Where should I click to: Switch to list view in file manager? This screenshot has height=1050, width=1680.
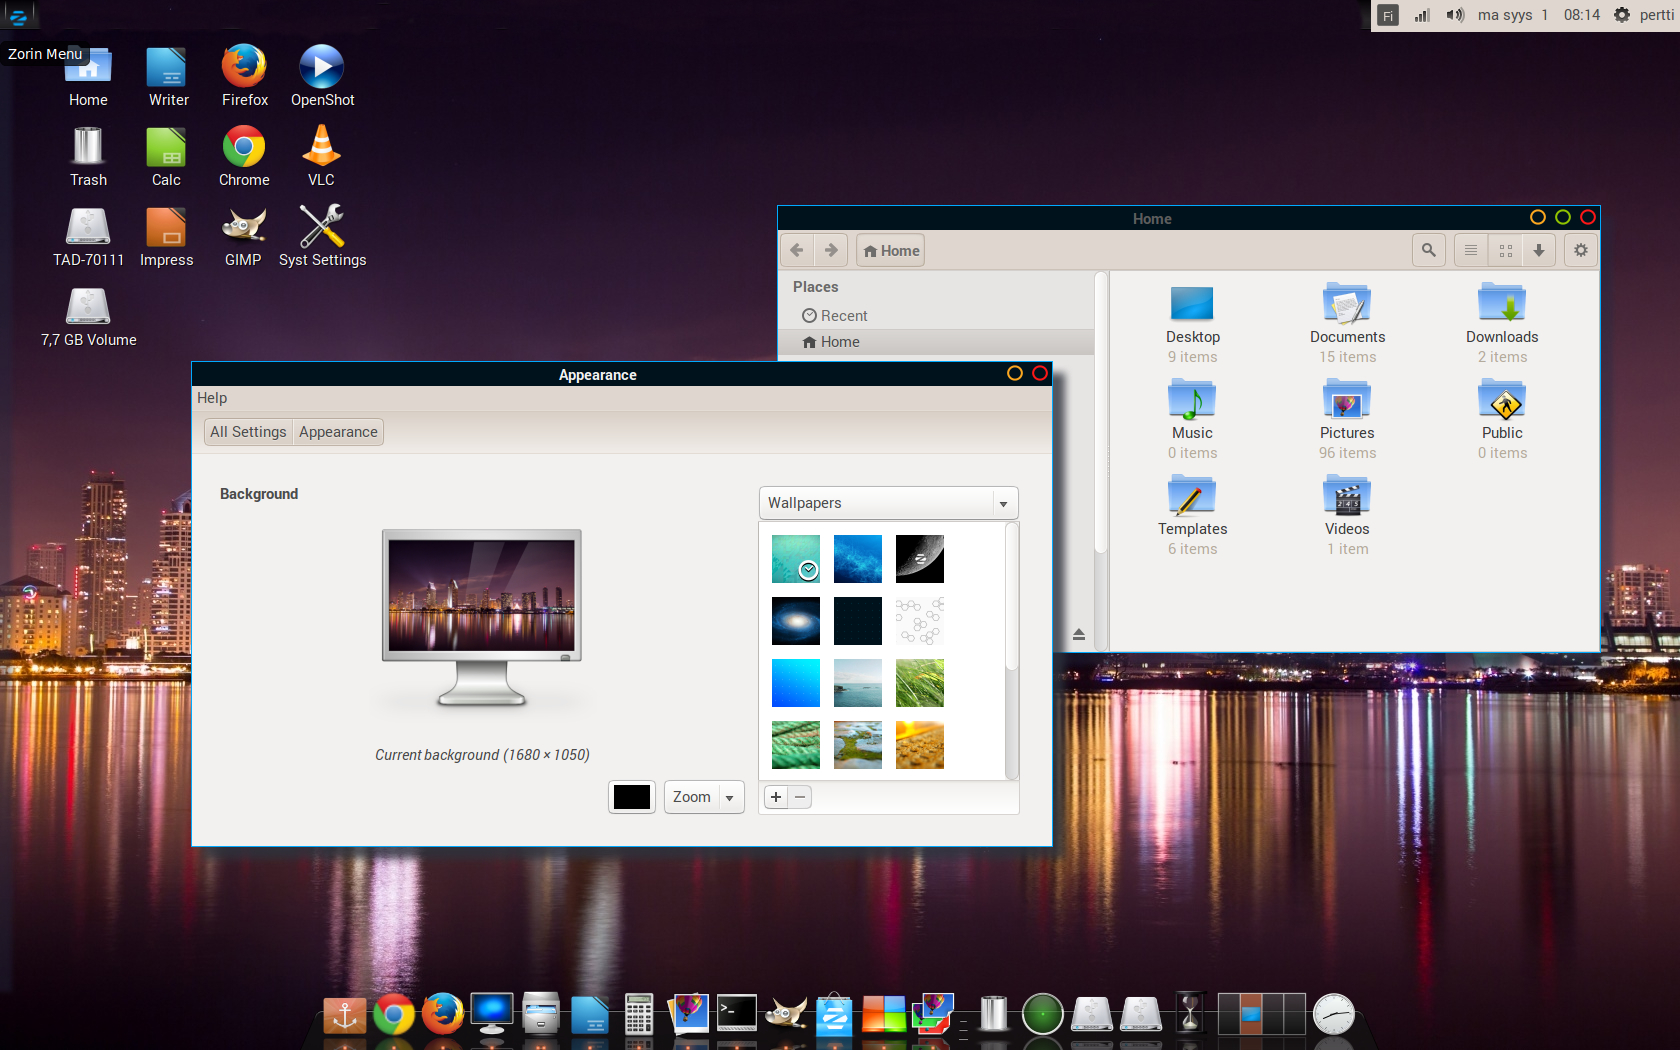coord(1470,250)
